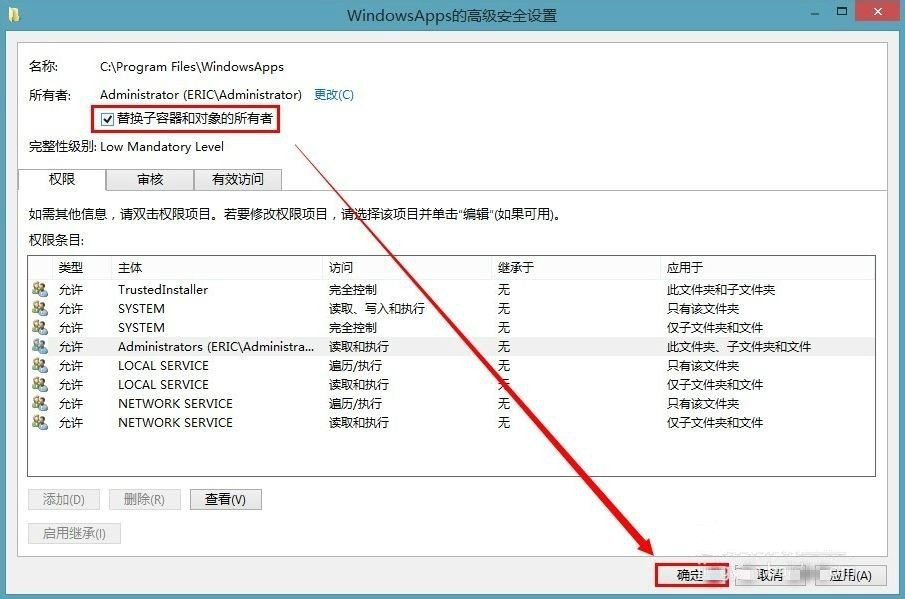Click the user icon on first SYSTEM entry

tap(38, 308)
